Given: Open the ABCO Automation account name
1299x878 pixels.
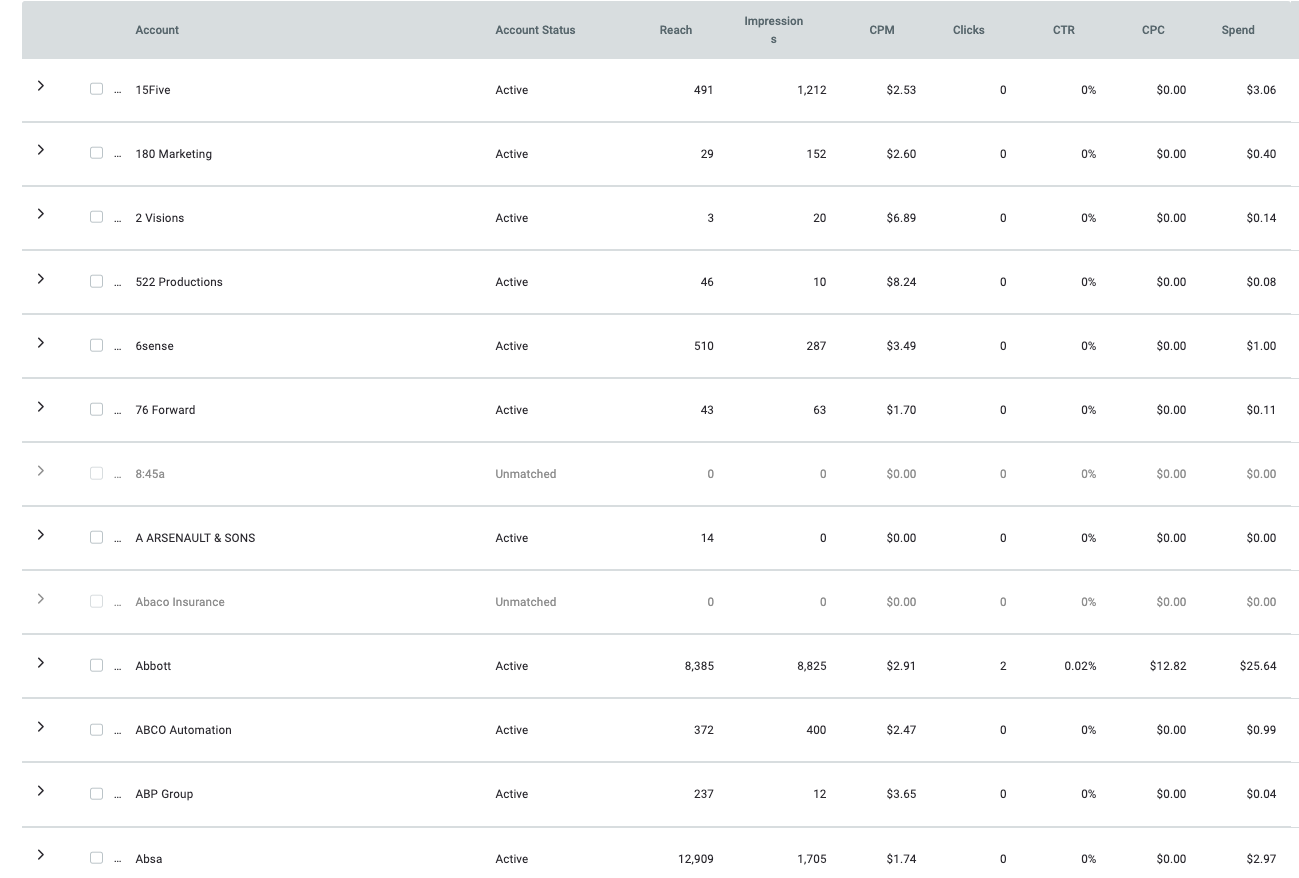Looking at the screenshot, I should click(184, 730).
